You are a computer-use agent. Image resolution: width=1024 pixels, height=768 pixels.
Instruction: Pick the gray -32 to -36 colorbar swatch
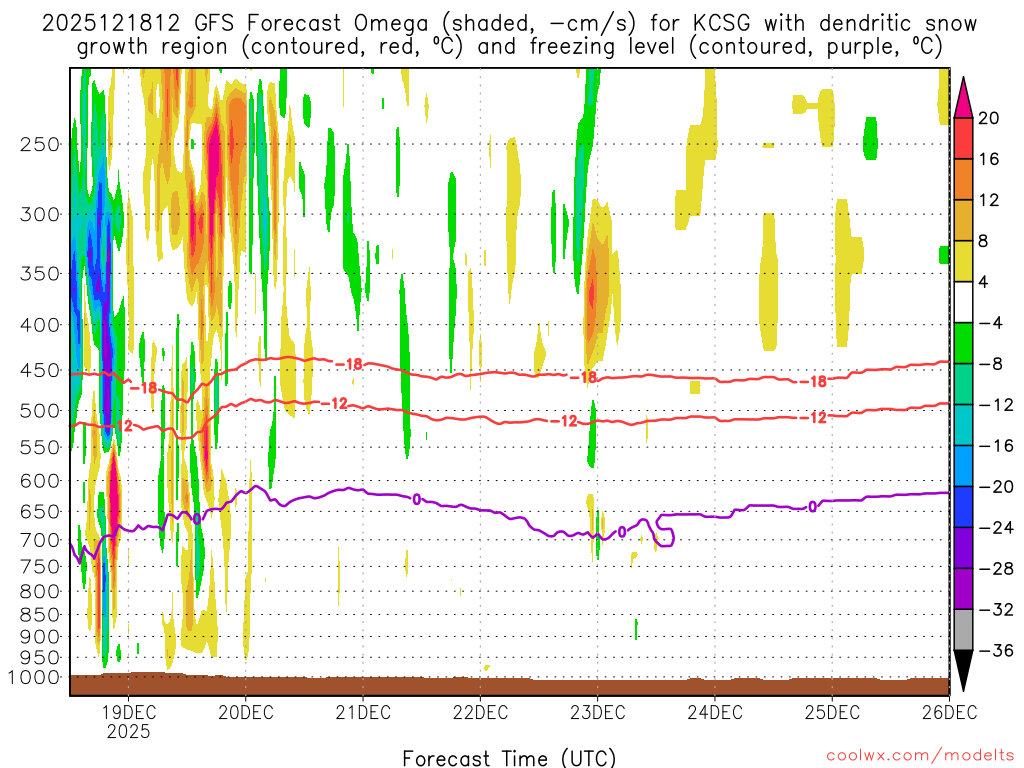[963, 630]
